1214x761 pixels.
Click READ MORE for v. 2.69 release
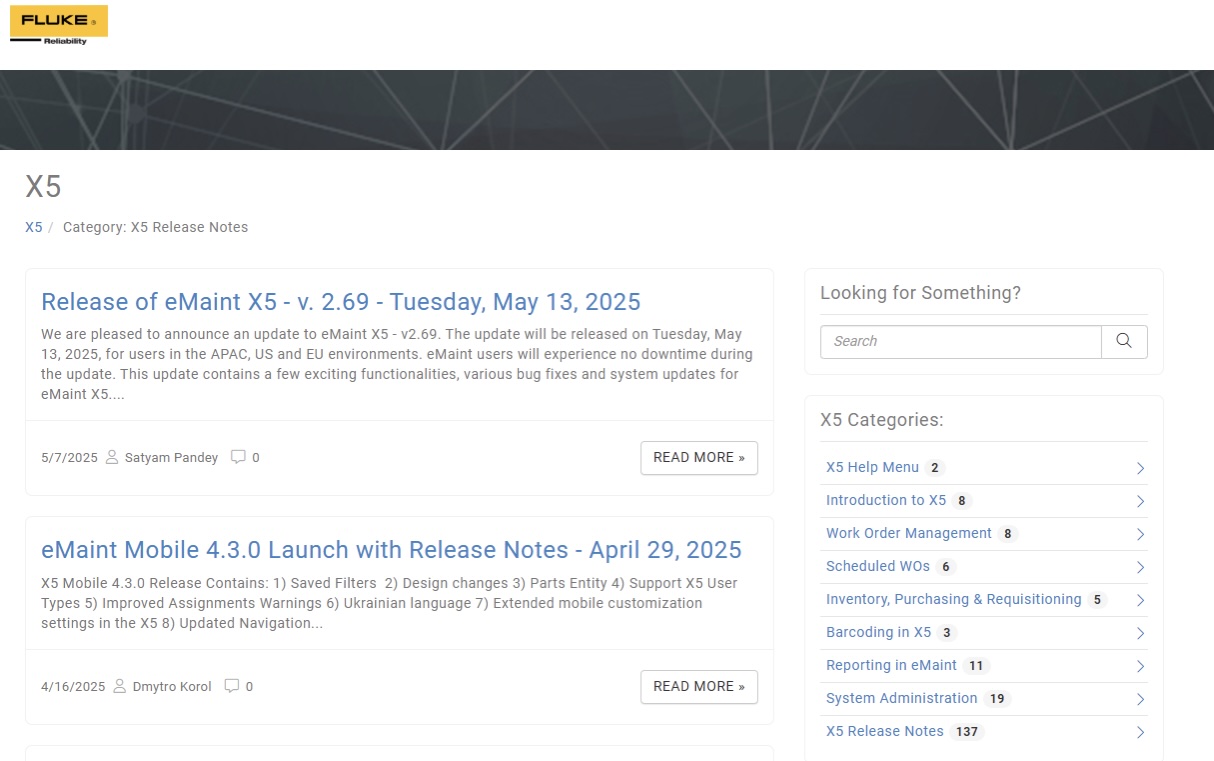coord(698,457)
